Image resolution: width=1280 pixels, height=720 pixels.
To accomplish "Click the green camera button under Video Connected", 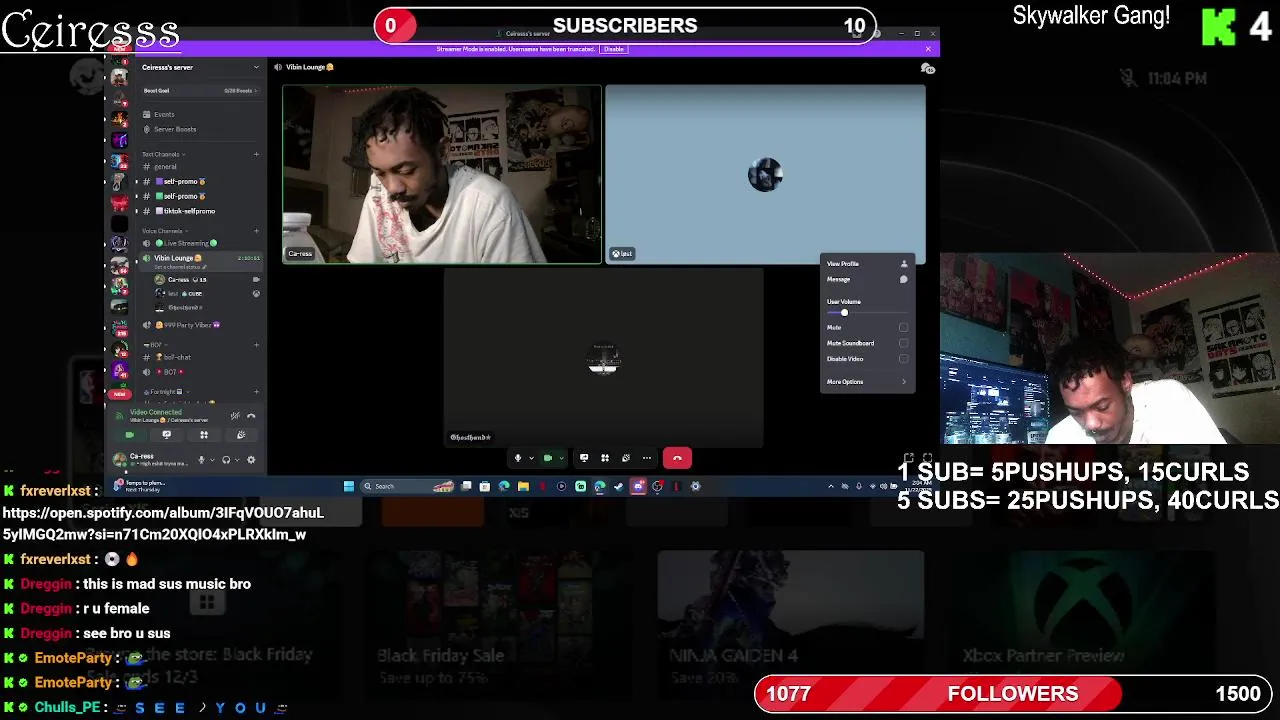I will 129,435.
